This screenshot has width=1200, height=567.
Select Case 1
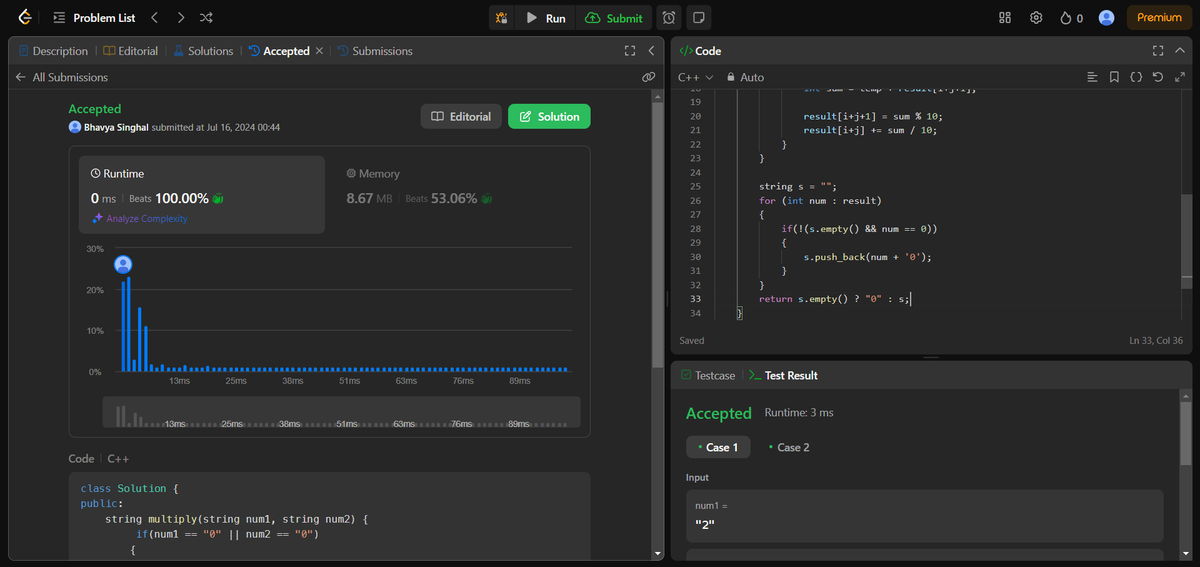click(717, 447)
